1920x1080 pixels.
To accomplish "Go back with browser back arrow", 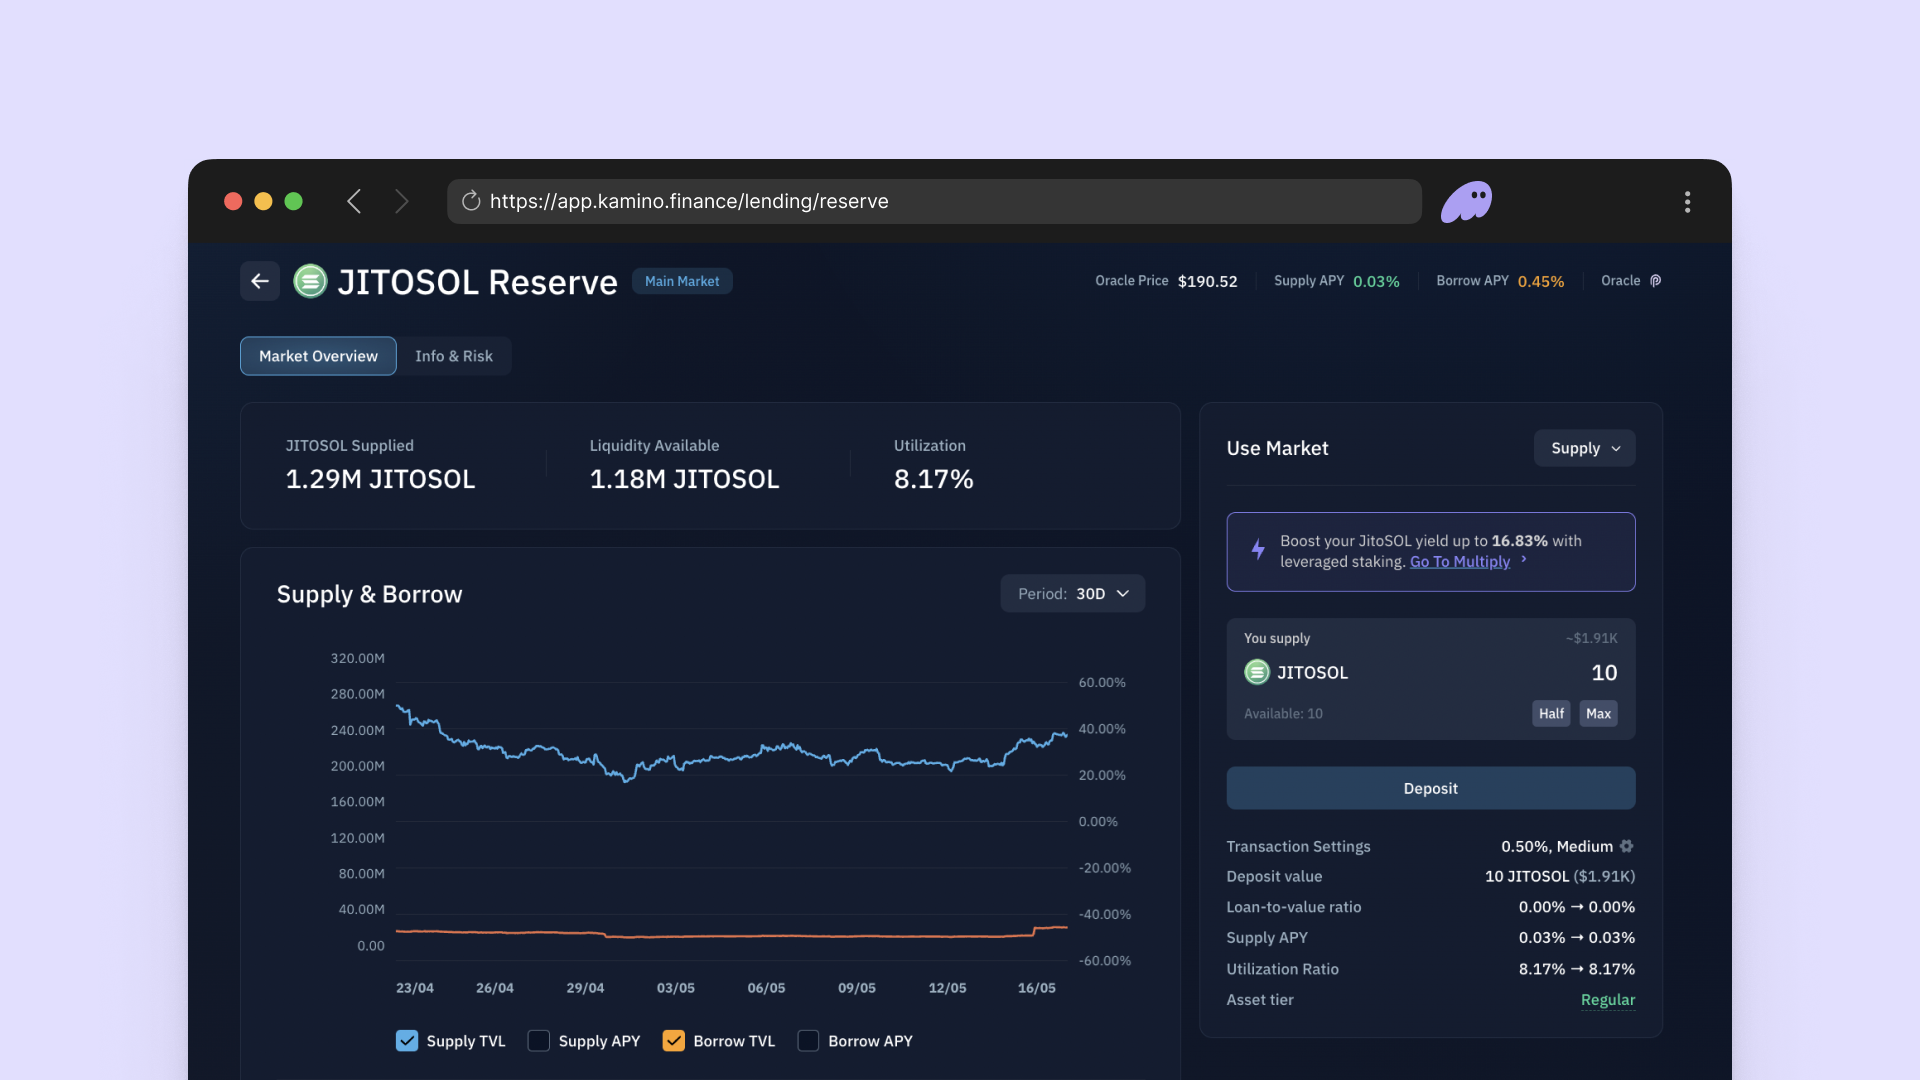I will 354,201.
